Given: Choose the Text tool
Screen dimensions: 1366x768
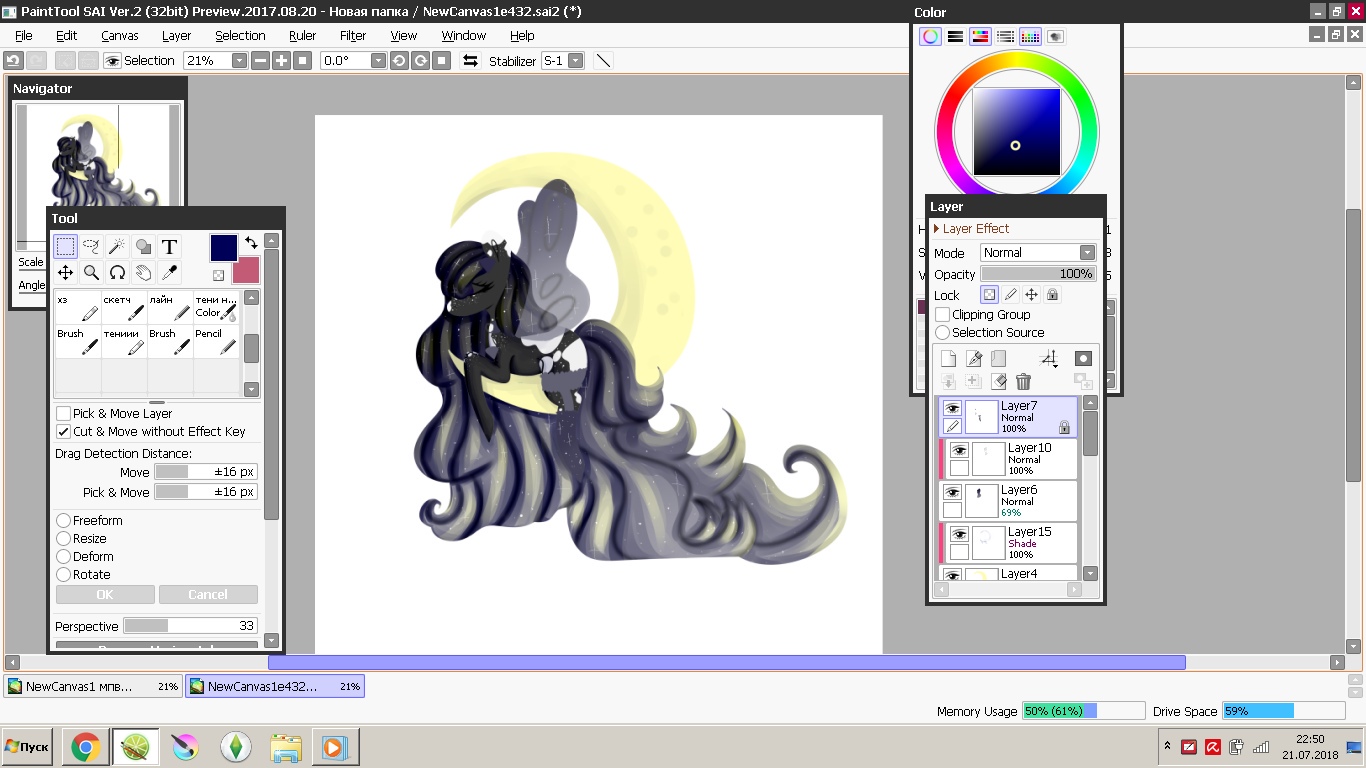Looking at the screenshot, I should click(x=169, y=247).
